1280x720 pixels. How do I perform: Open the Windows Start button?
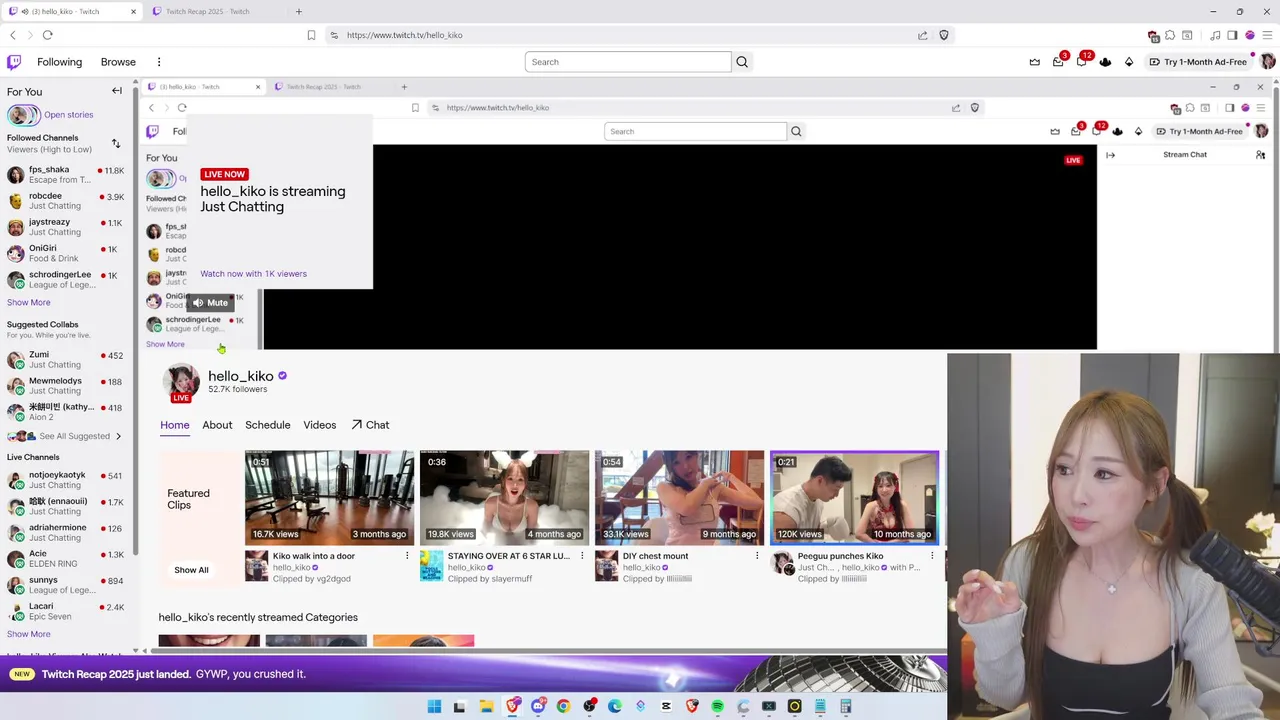434,706
